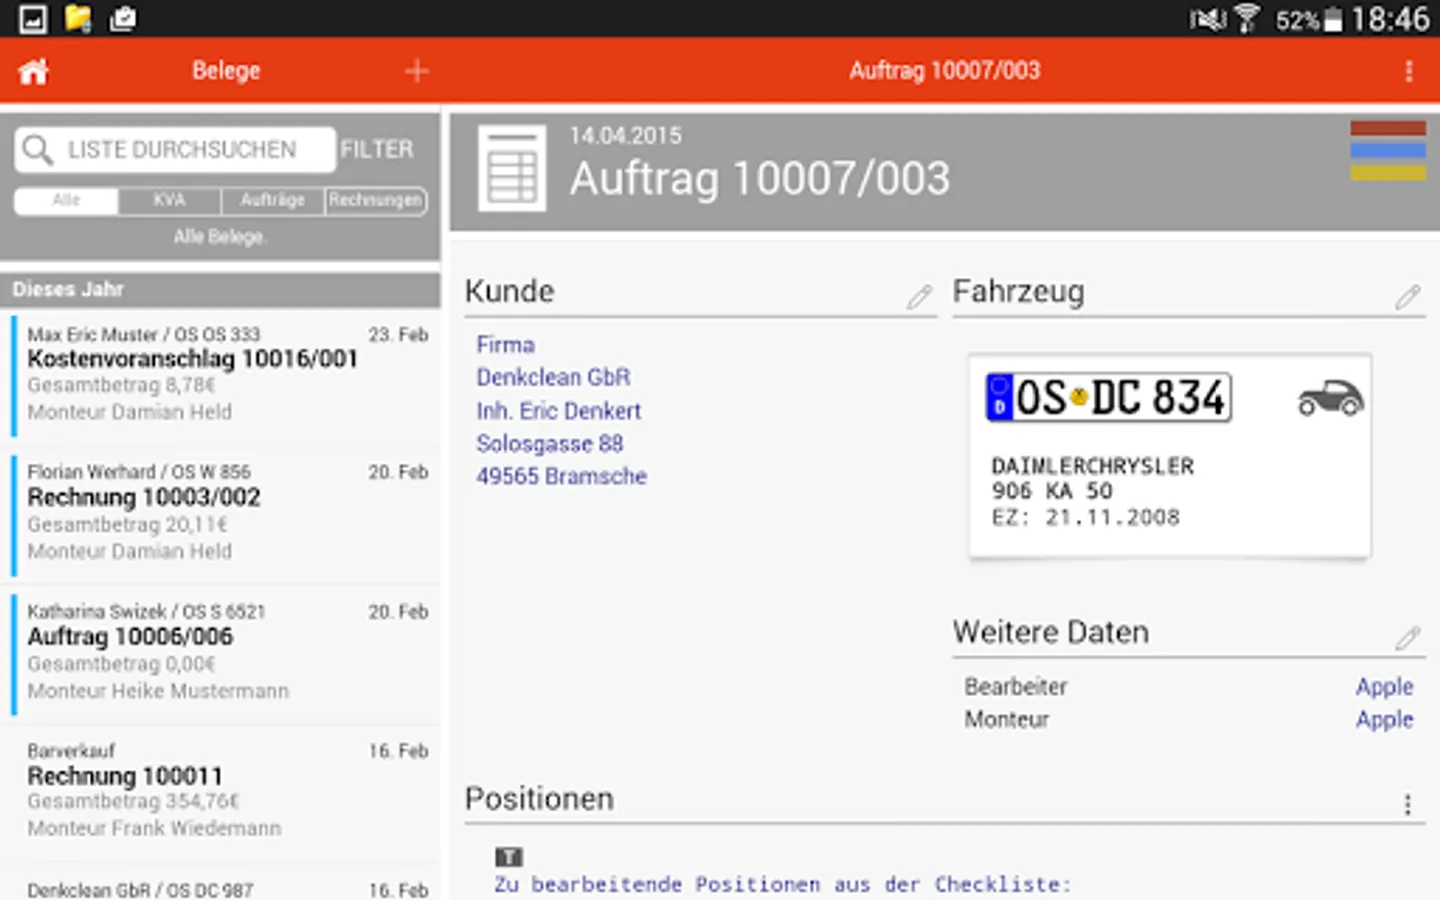Open the clipboard notification icon in status bar
The height and width of the screenshot is (900, 1440).
point(122,19)
